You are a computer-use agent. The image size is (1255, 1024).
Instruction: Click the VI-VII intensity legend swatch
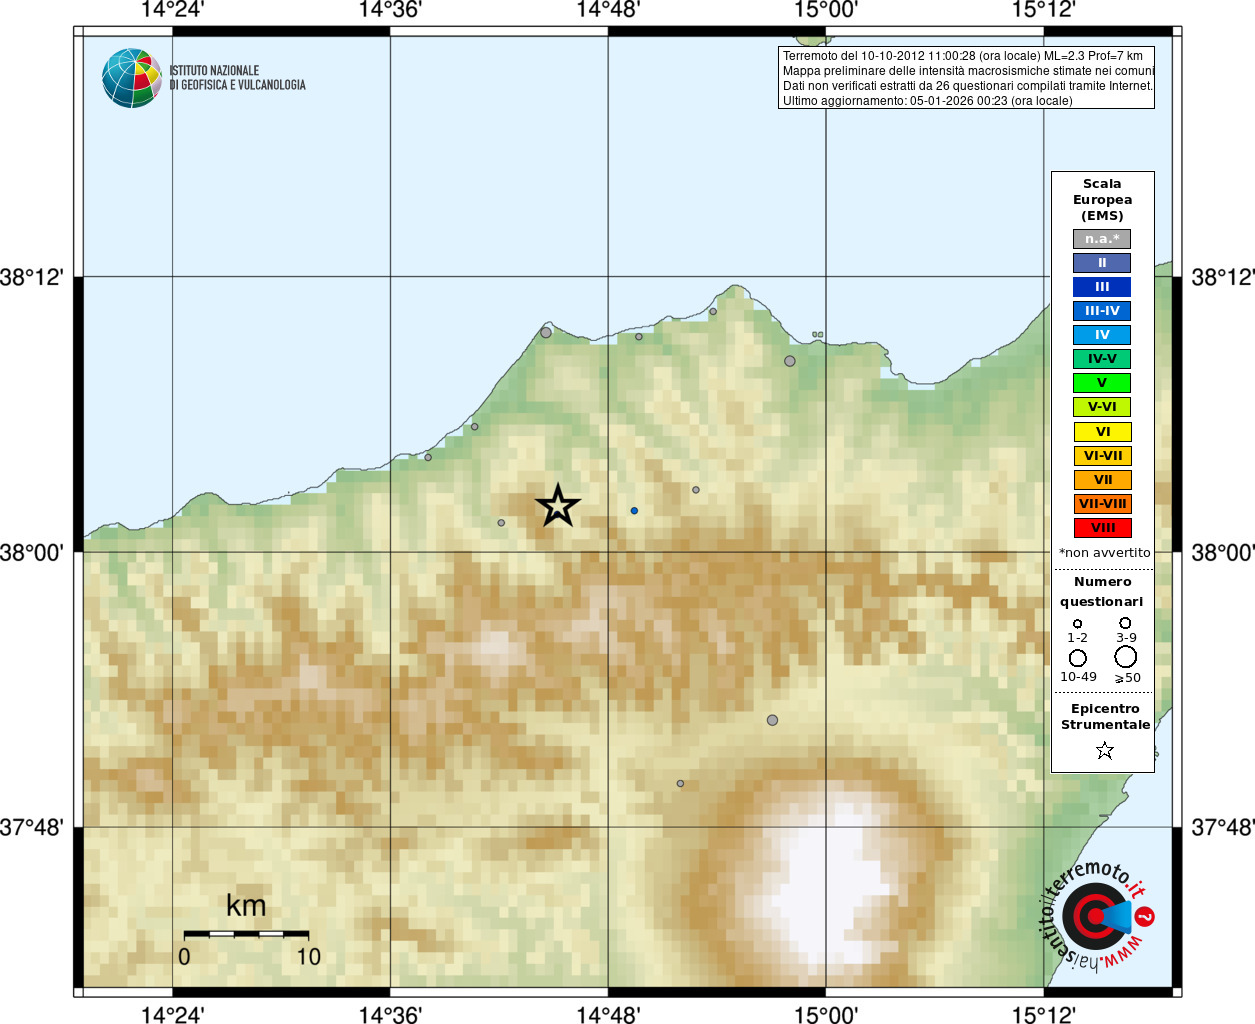[x=1102, y=456]
